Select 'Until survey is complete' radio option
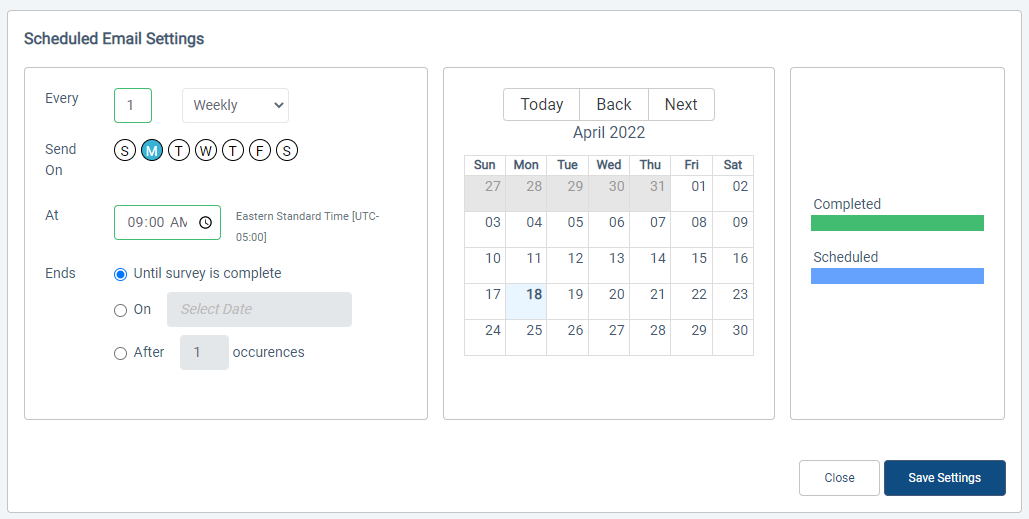Image resolution: width=1029 pixels, height=519 pixels. [x=121, y=274]
